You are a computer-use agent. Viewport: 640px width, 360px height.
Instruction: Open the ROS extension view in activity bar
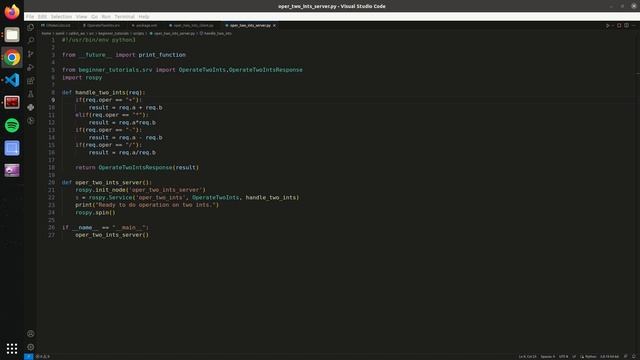click(31, 121)
